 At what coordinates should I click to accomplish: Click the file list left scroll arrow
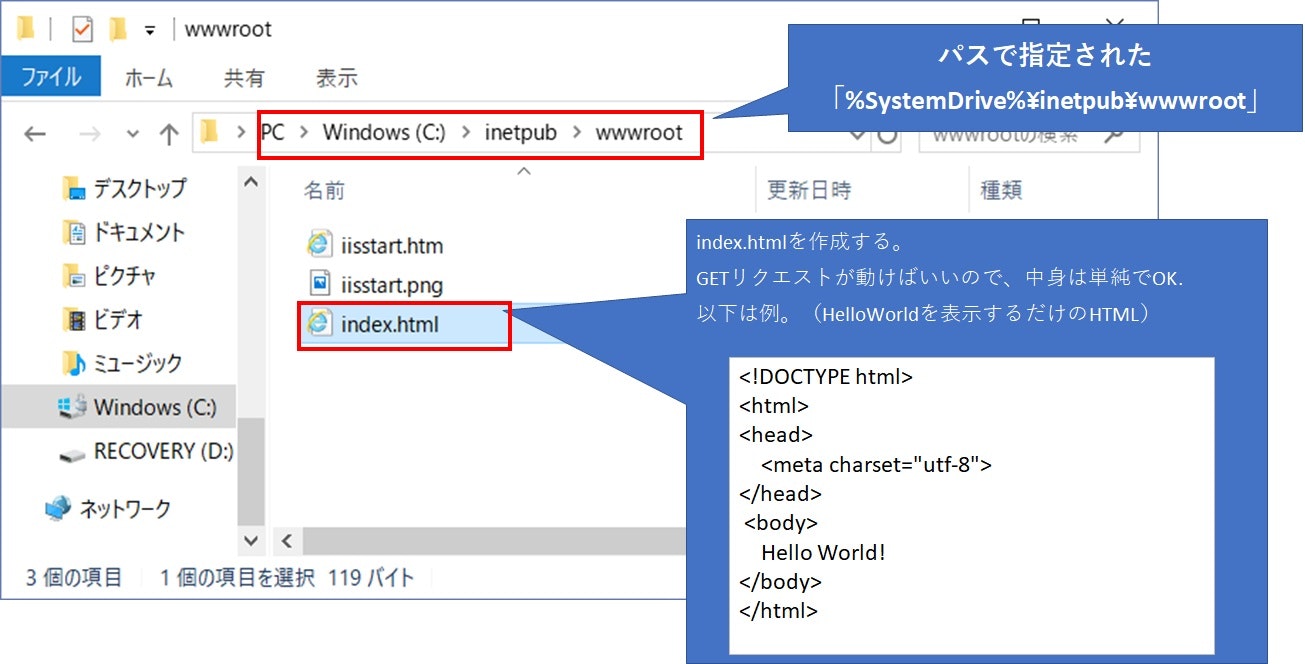click(285, 541)
